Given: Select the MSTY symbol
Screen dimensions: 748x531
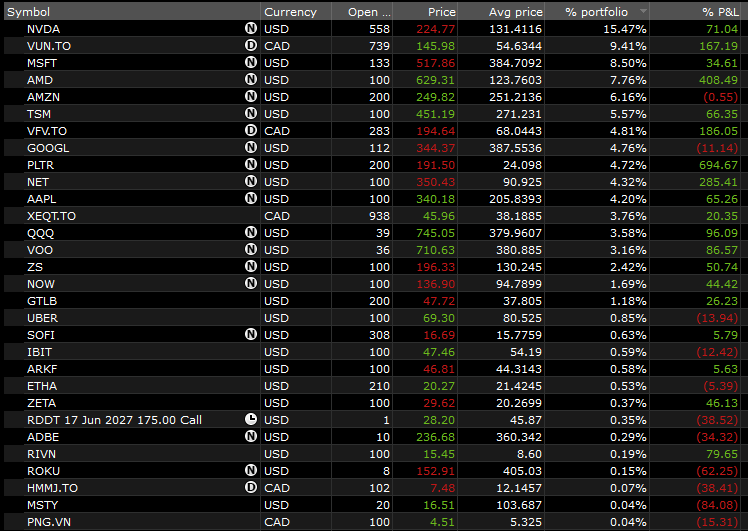Looking at the screenshot, I should click(42, 505).
